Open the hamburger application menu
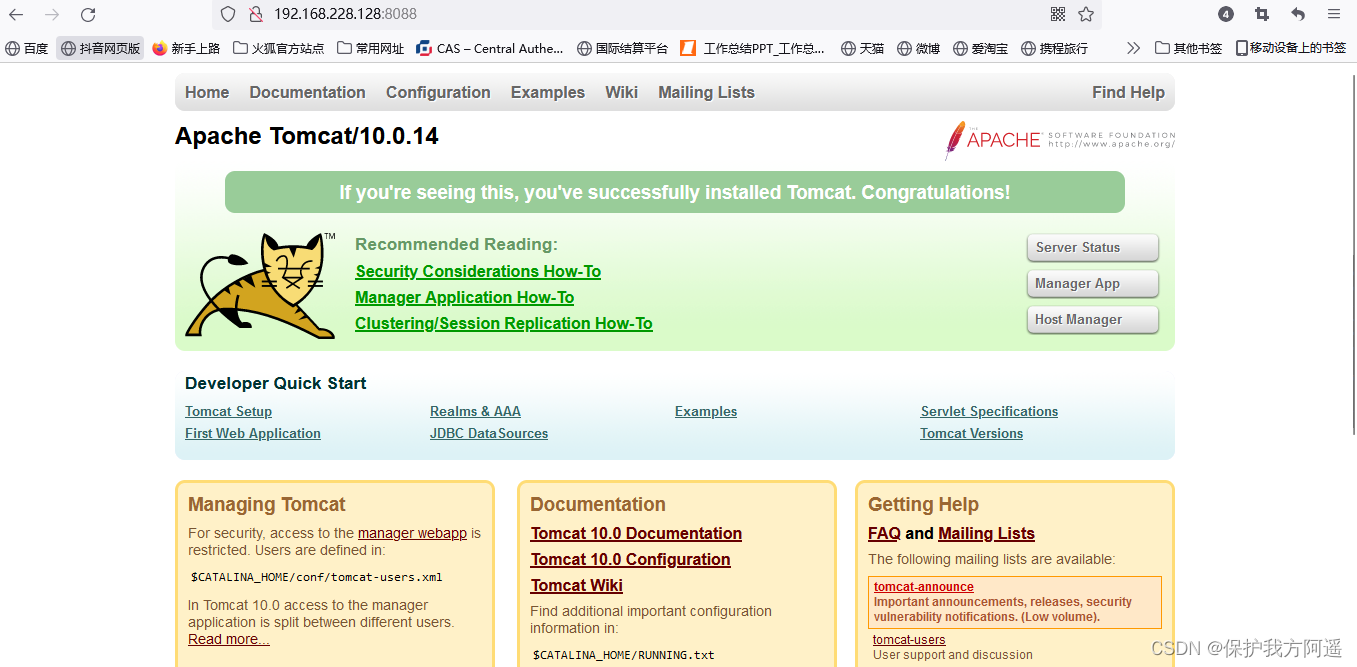 point(1334,14)
